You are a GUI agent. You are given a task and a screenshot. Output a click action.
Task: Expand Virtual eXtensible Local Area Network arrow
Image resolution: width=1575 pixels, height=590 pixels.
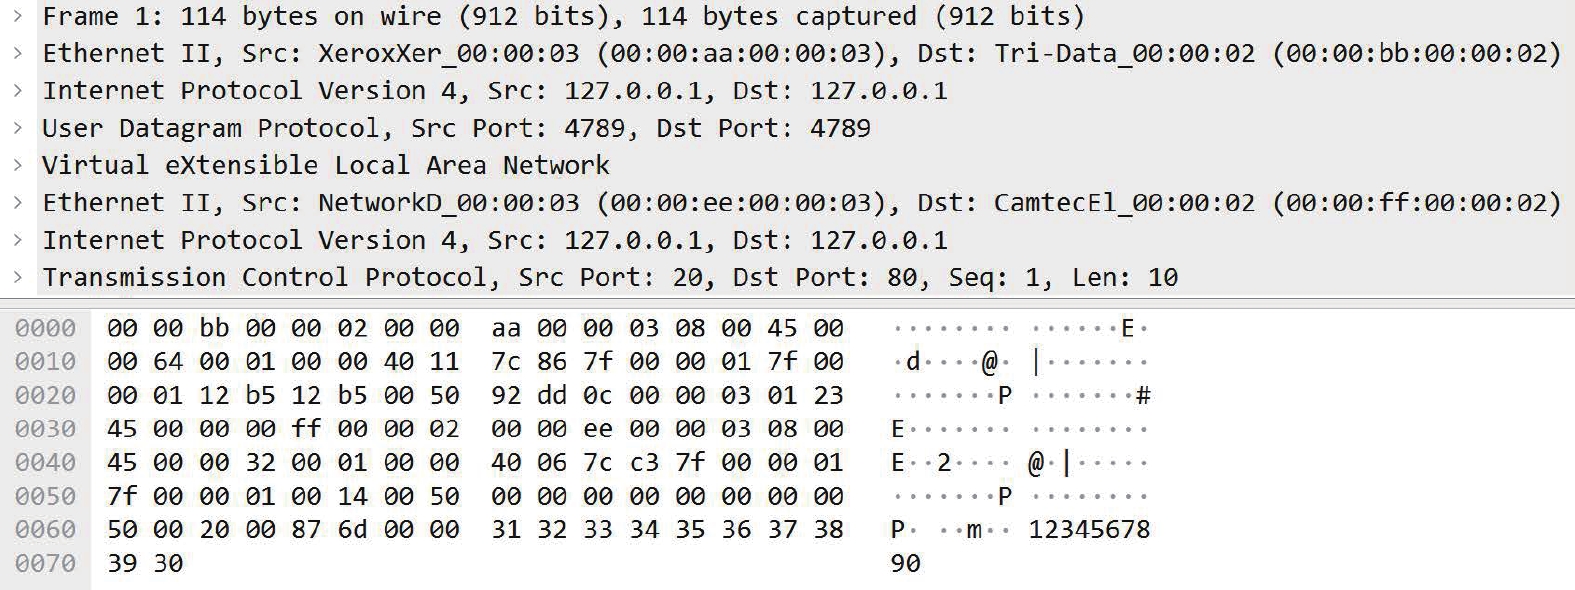pyautogui.click(x=18, y=165)
